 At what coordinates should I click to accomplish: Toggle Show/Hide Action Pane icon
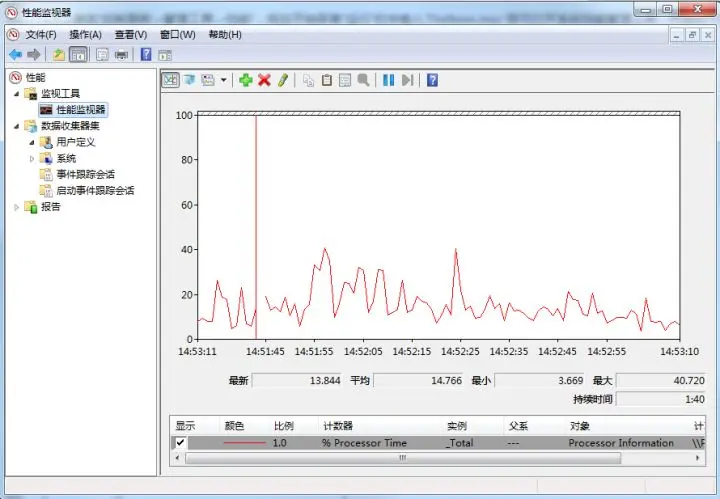[165, 55]
